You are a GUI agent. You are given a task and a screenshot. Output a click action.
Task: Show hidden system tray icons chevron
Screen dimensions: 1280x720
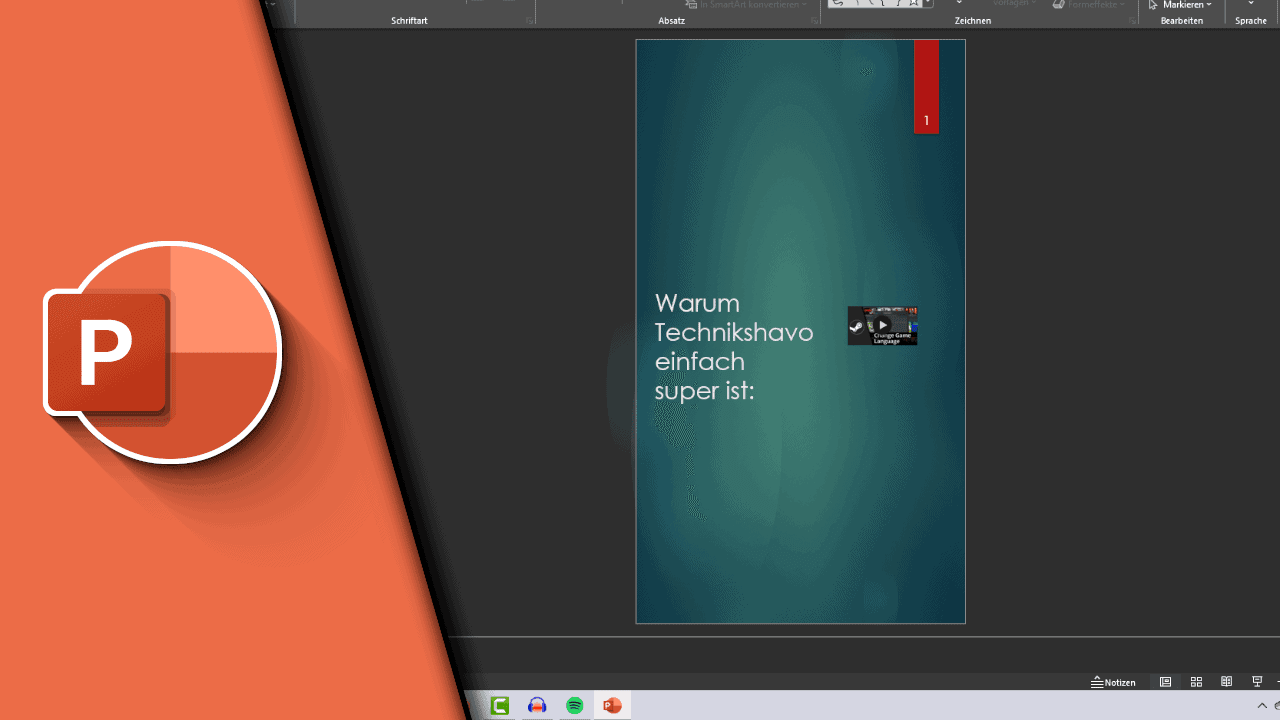click(x=1262, y=706)
